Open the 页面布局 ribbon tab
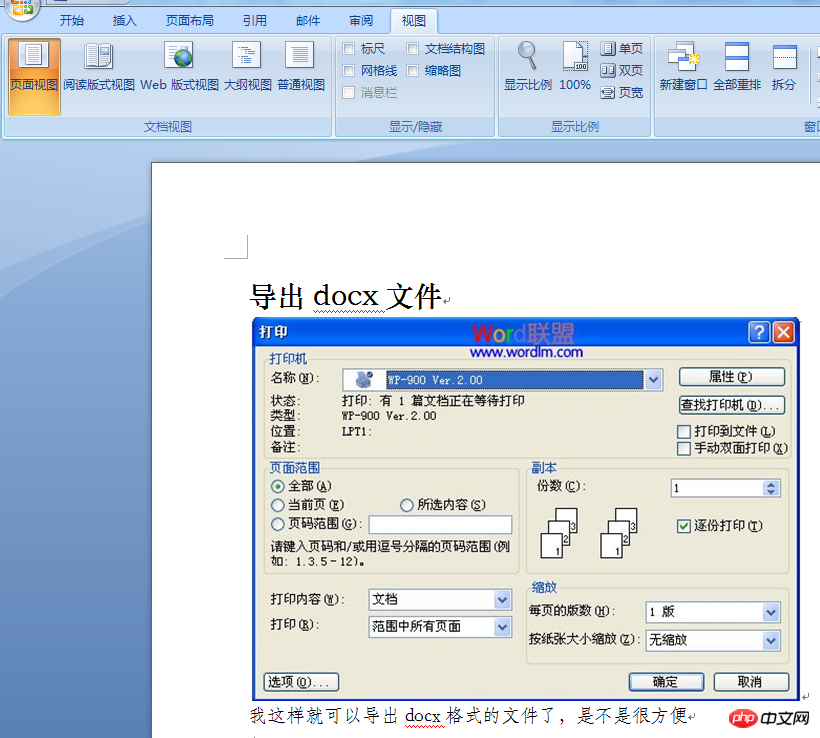 (189, 20)
